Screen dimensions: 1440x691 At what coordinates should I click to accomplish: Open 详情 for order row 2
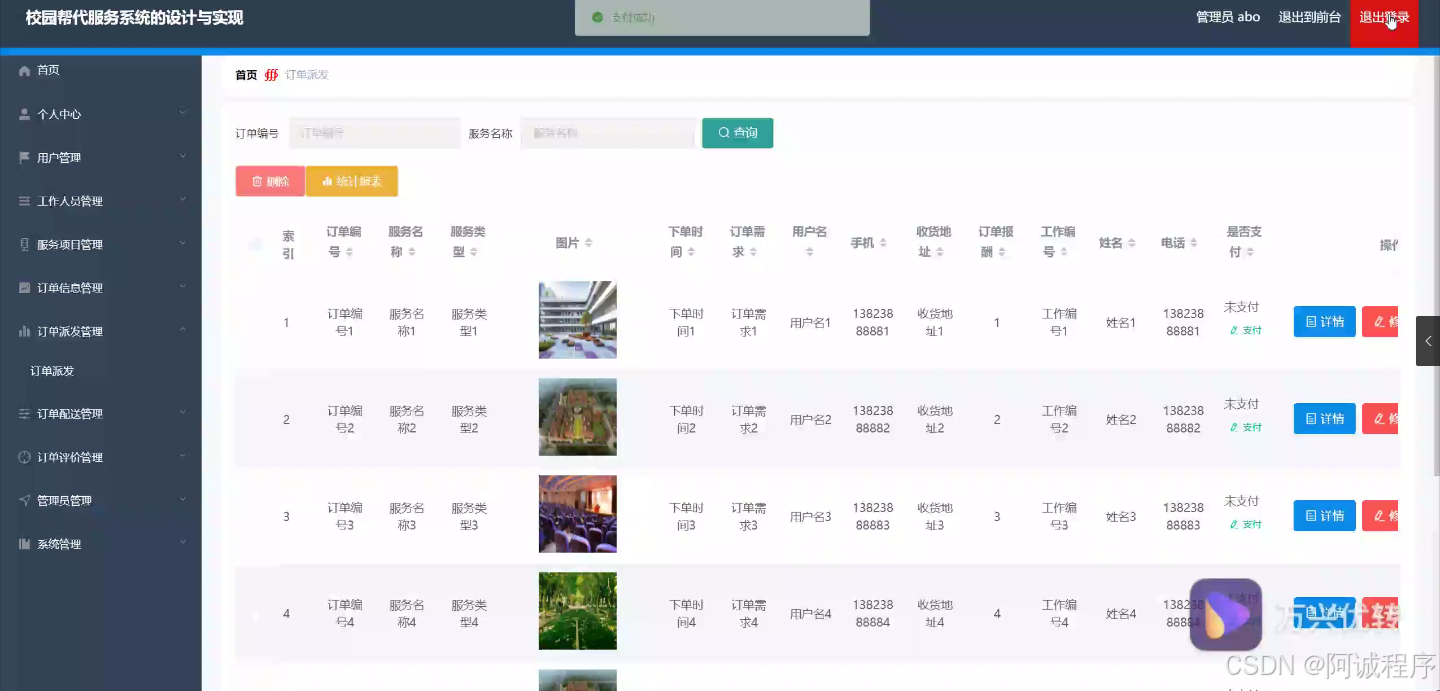click(1324, 419)
